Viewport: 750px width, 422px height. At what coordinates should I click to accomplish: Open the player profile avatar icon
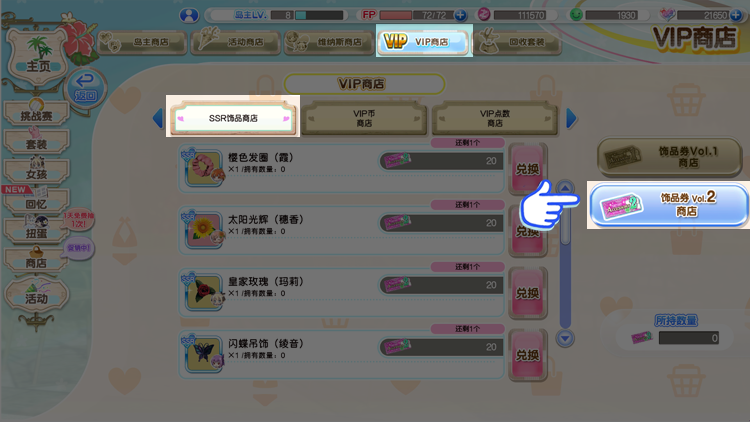[189, 15]
